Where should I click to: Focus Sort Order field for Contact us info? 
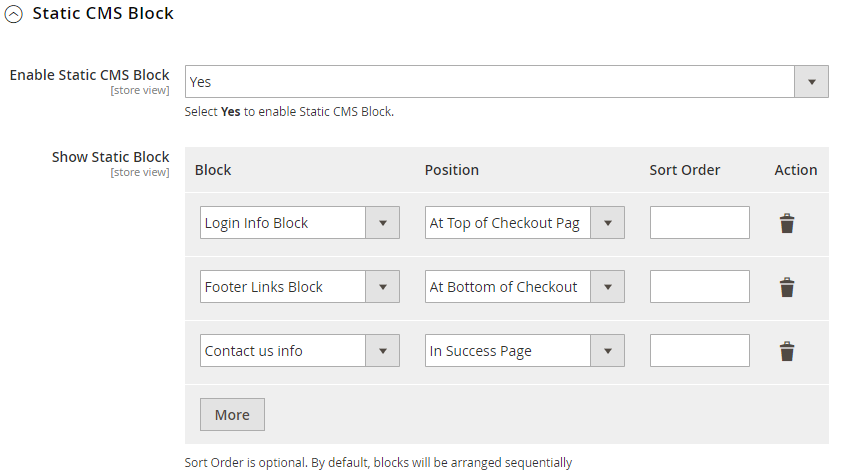(x=699, y=351)
